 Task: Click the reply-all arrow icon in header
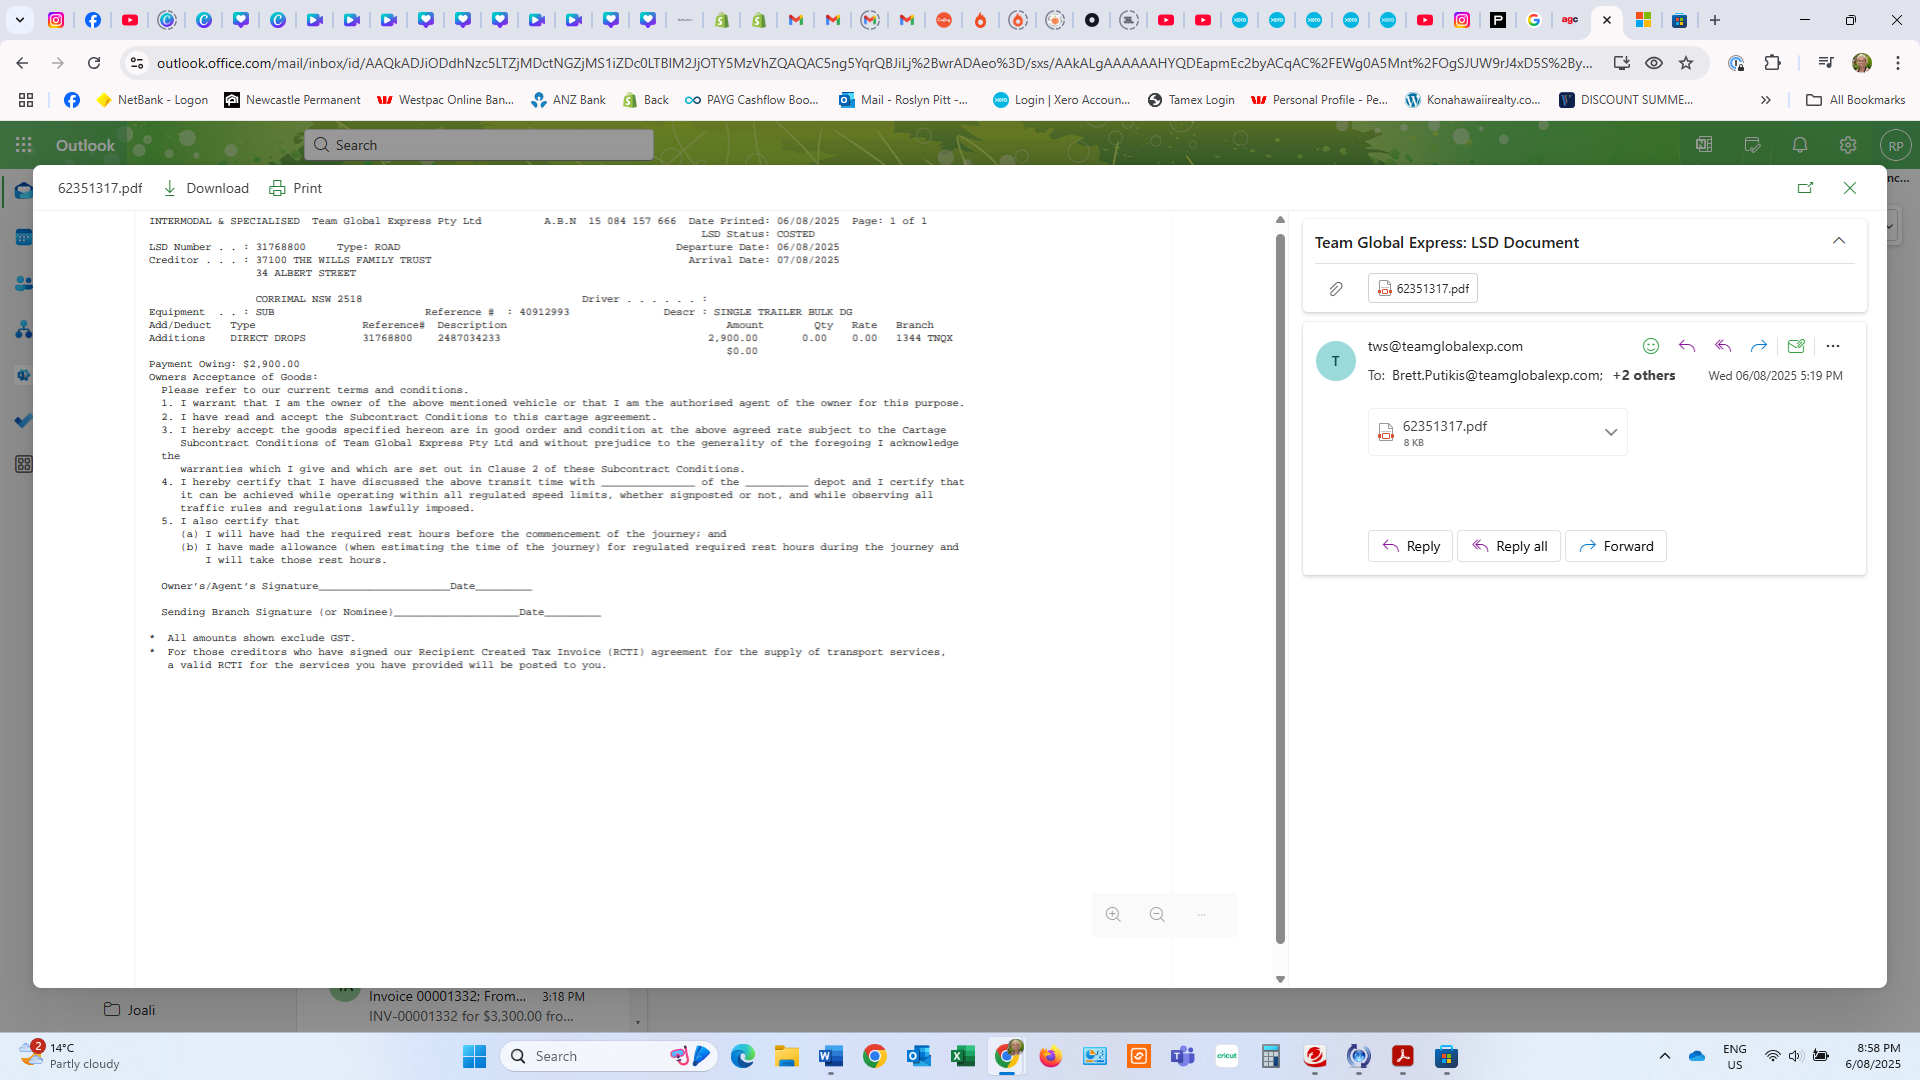coord(1723,346)
